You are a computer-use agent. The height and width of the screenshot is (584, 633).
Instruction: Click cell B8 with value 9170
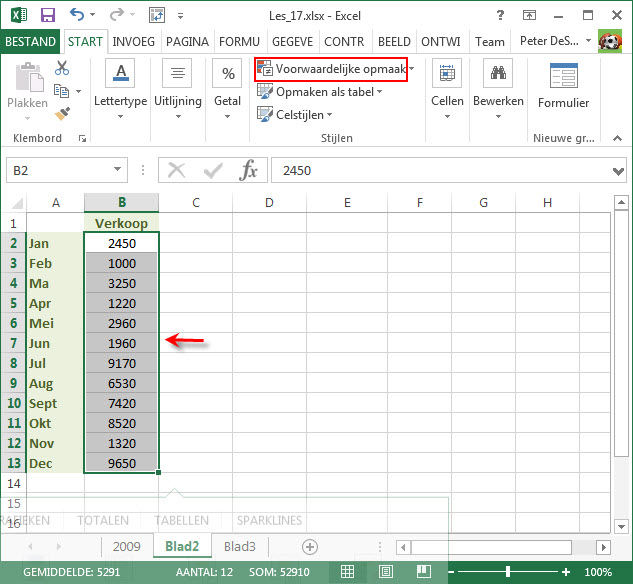point(122,363)
